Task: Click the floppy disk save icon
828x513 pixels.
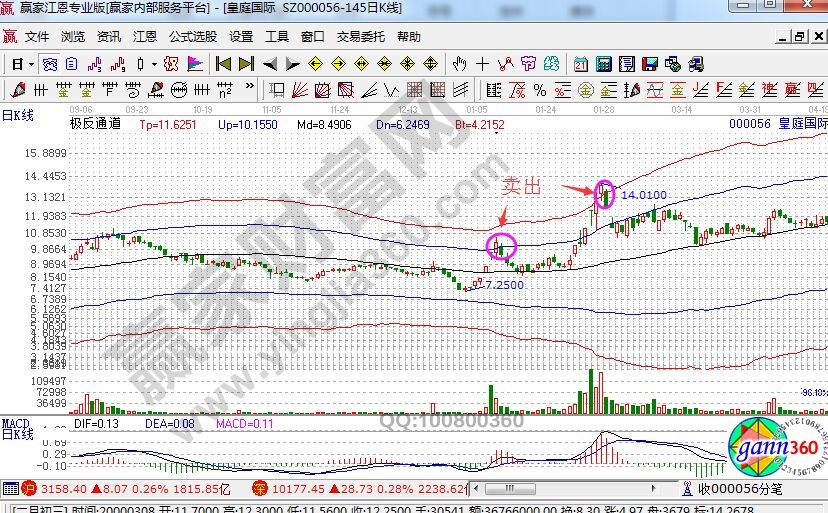Action: point(649,64)
